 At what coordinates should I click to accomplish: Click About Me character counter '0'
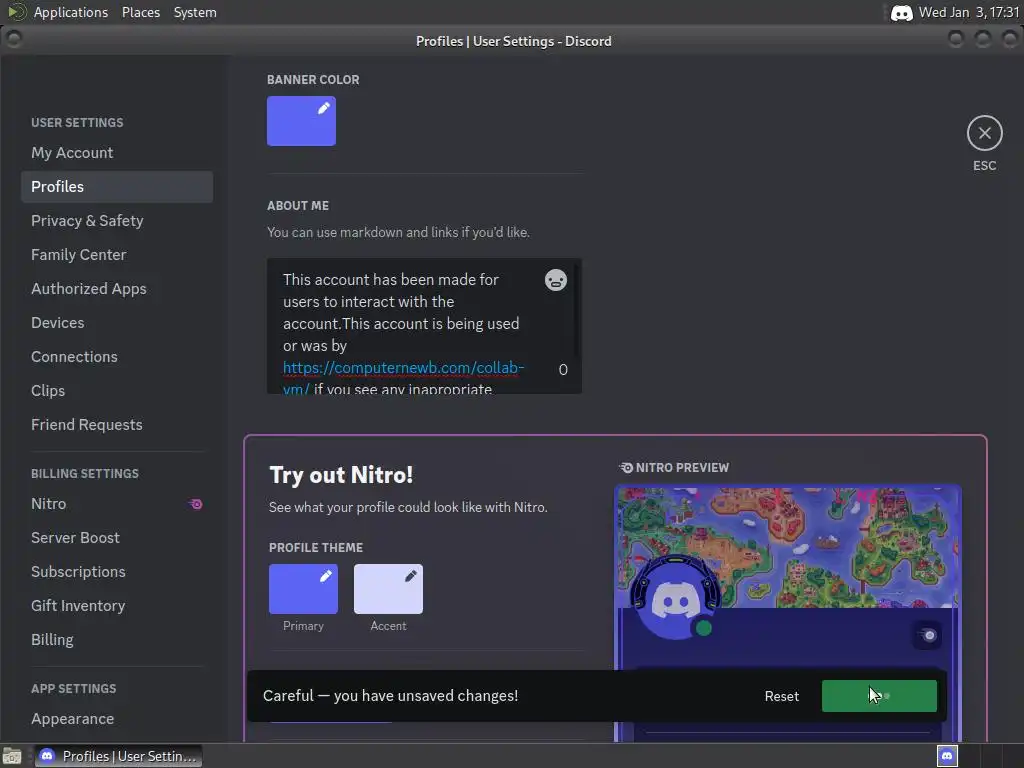pyautogui.click(x=563, y=370)
